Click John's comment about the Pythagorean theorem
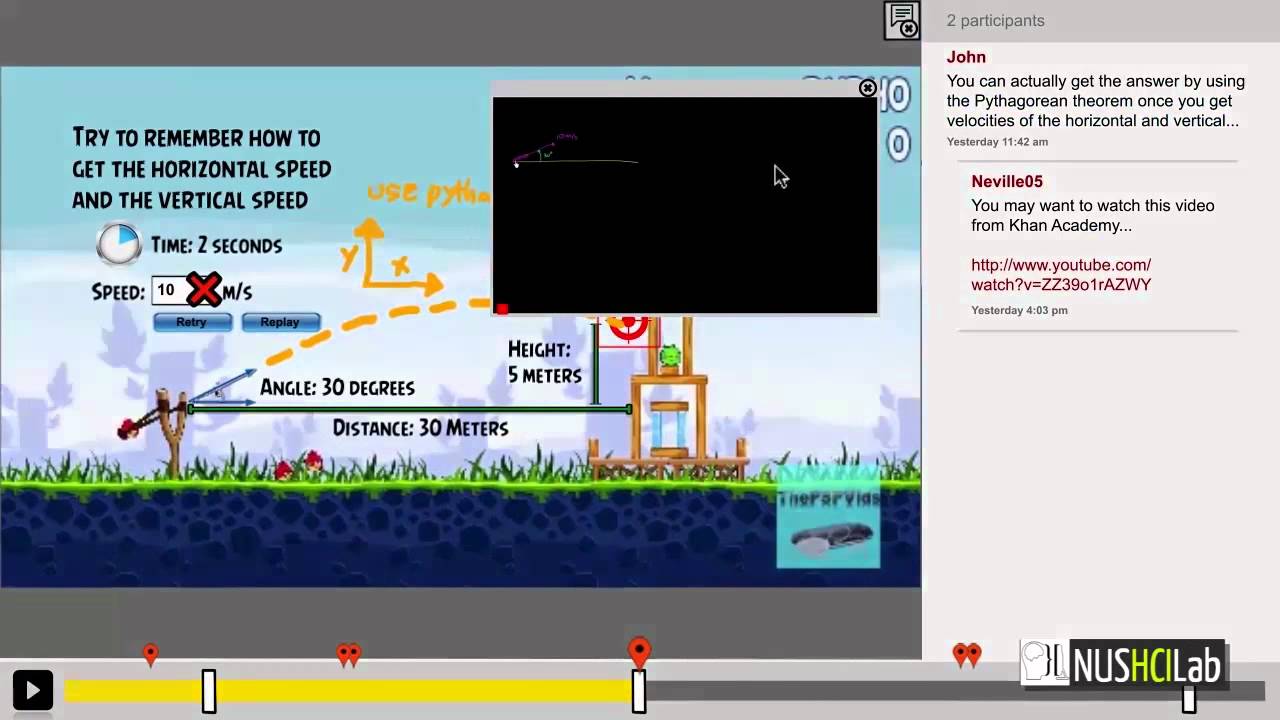 pos(1096,101)
